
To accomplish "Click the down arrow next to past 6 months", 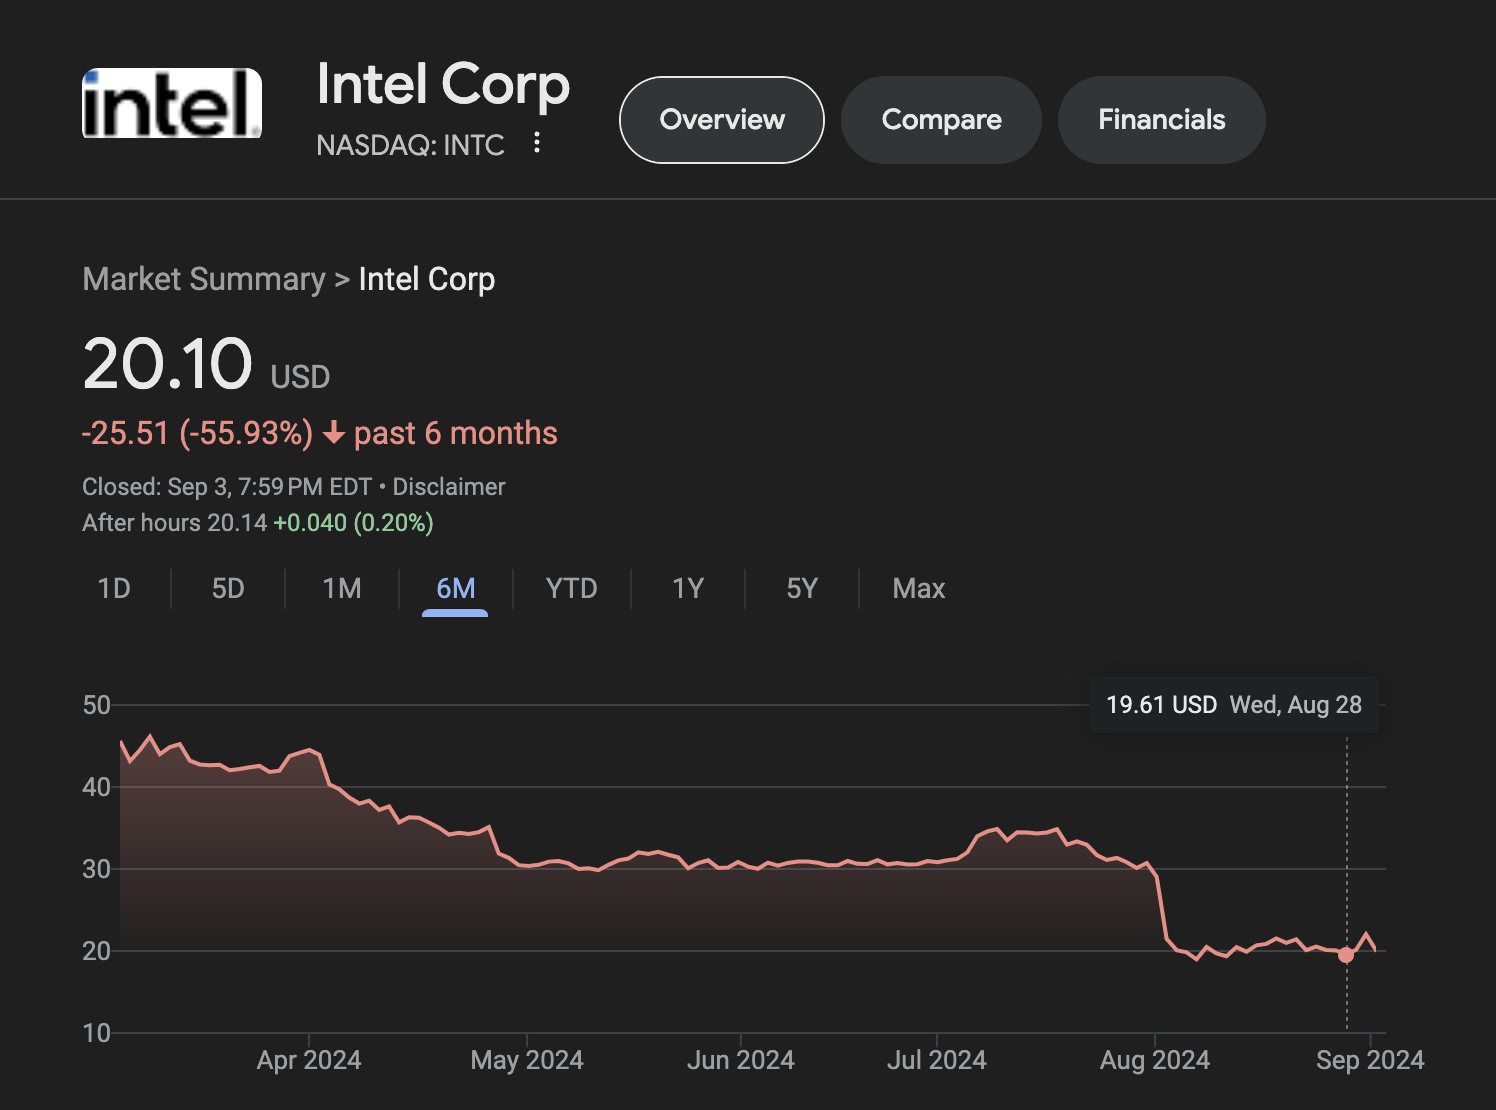I will tap(334, 433).
